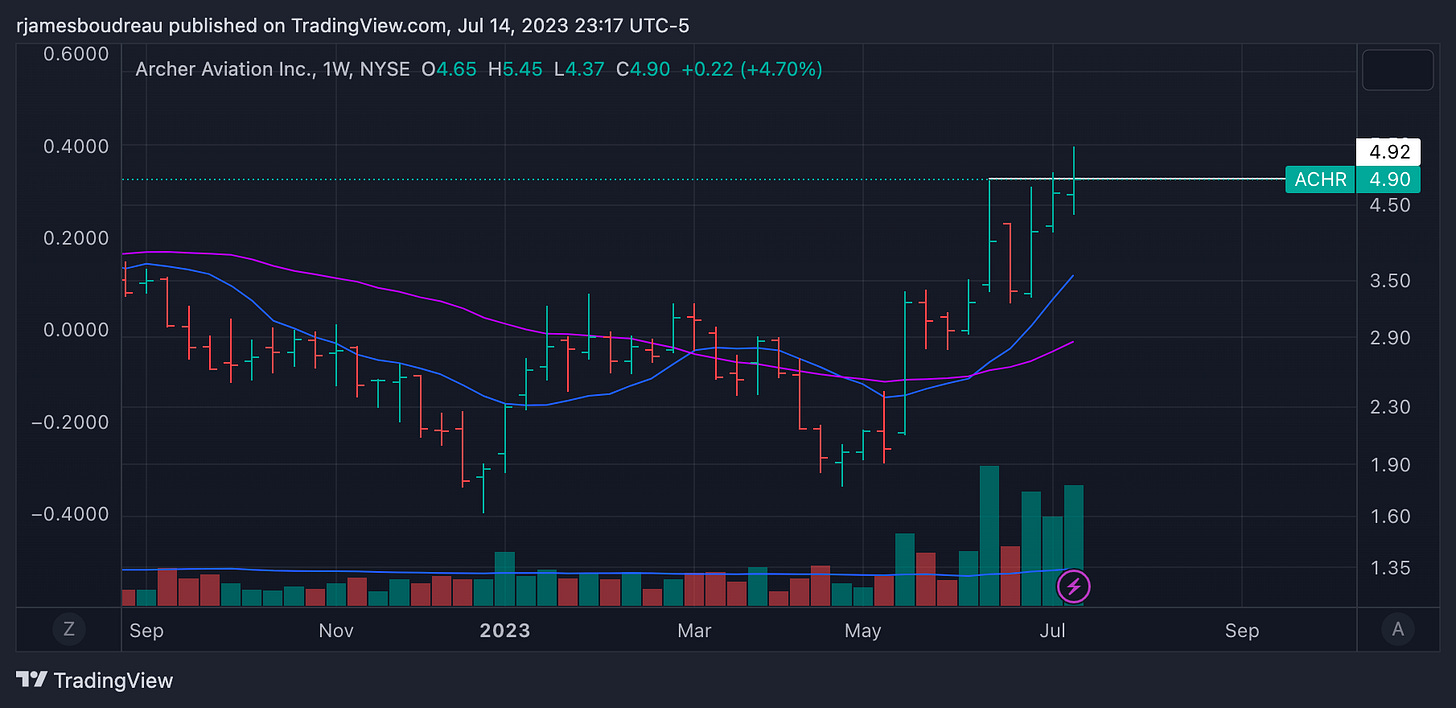Image resolution: width=1456 pixels, height=708 pixels.
Task: Click the −0.4000 left axis label
Action: (x=70, y=514)
